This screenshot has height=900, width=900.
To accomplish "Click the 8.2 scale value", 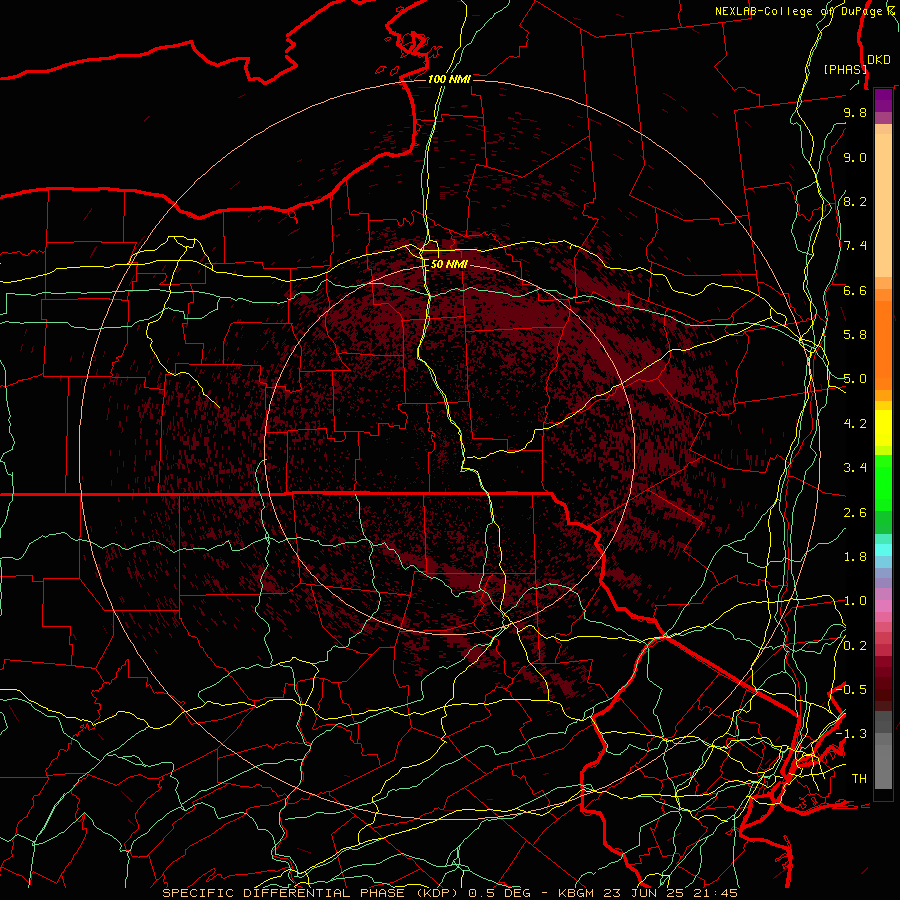I will 855,201.
